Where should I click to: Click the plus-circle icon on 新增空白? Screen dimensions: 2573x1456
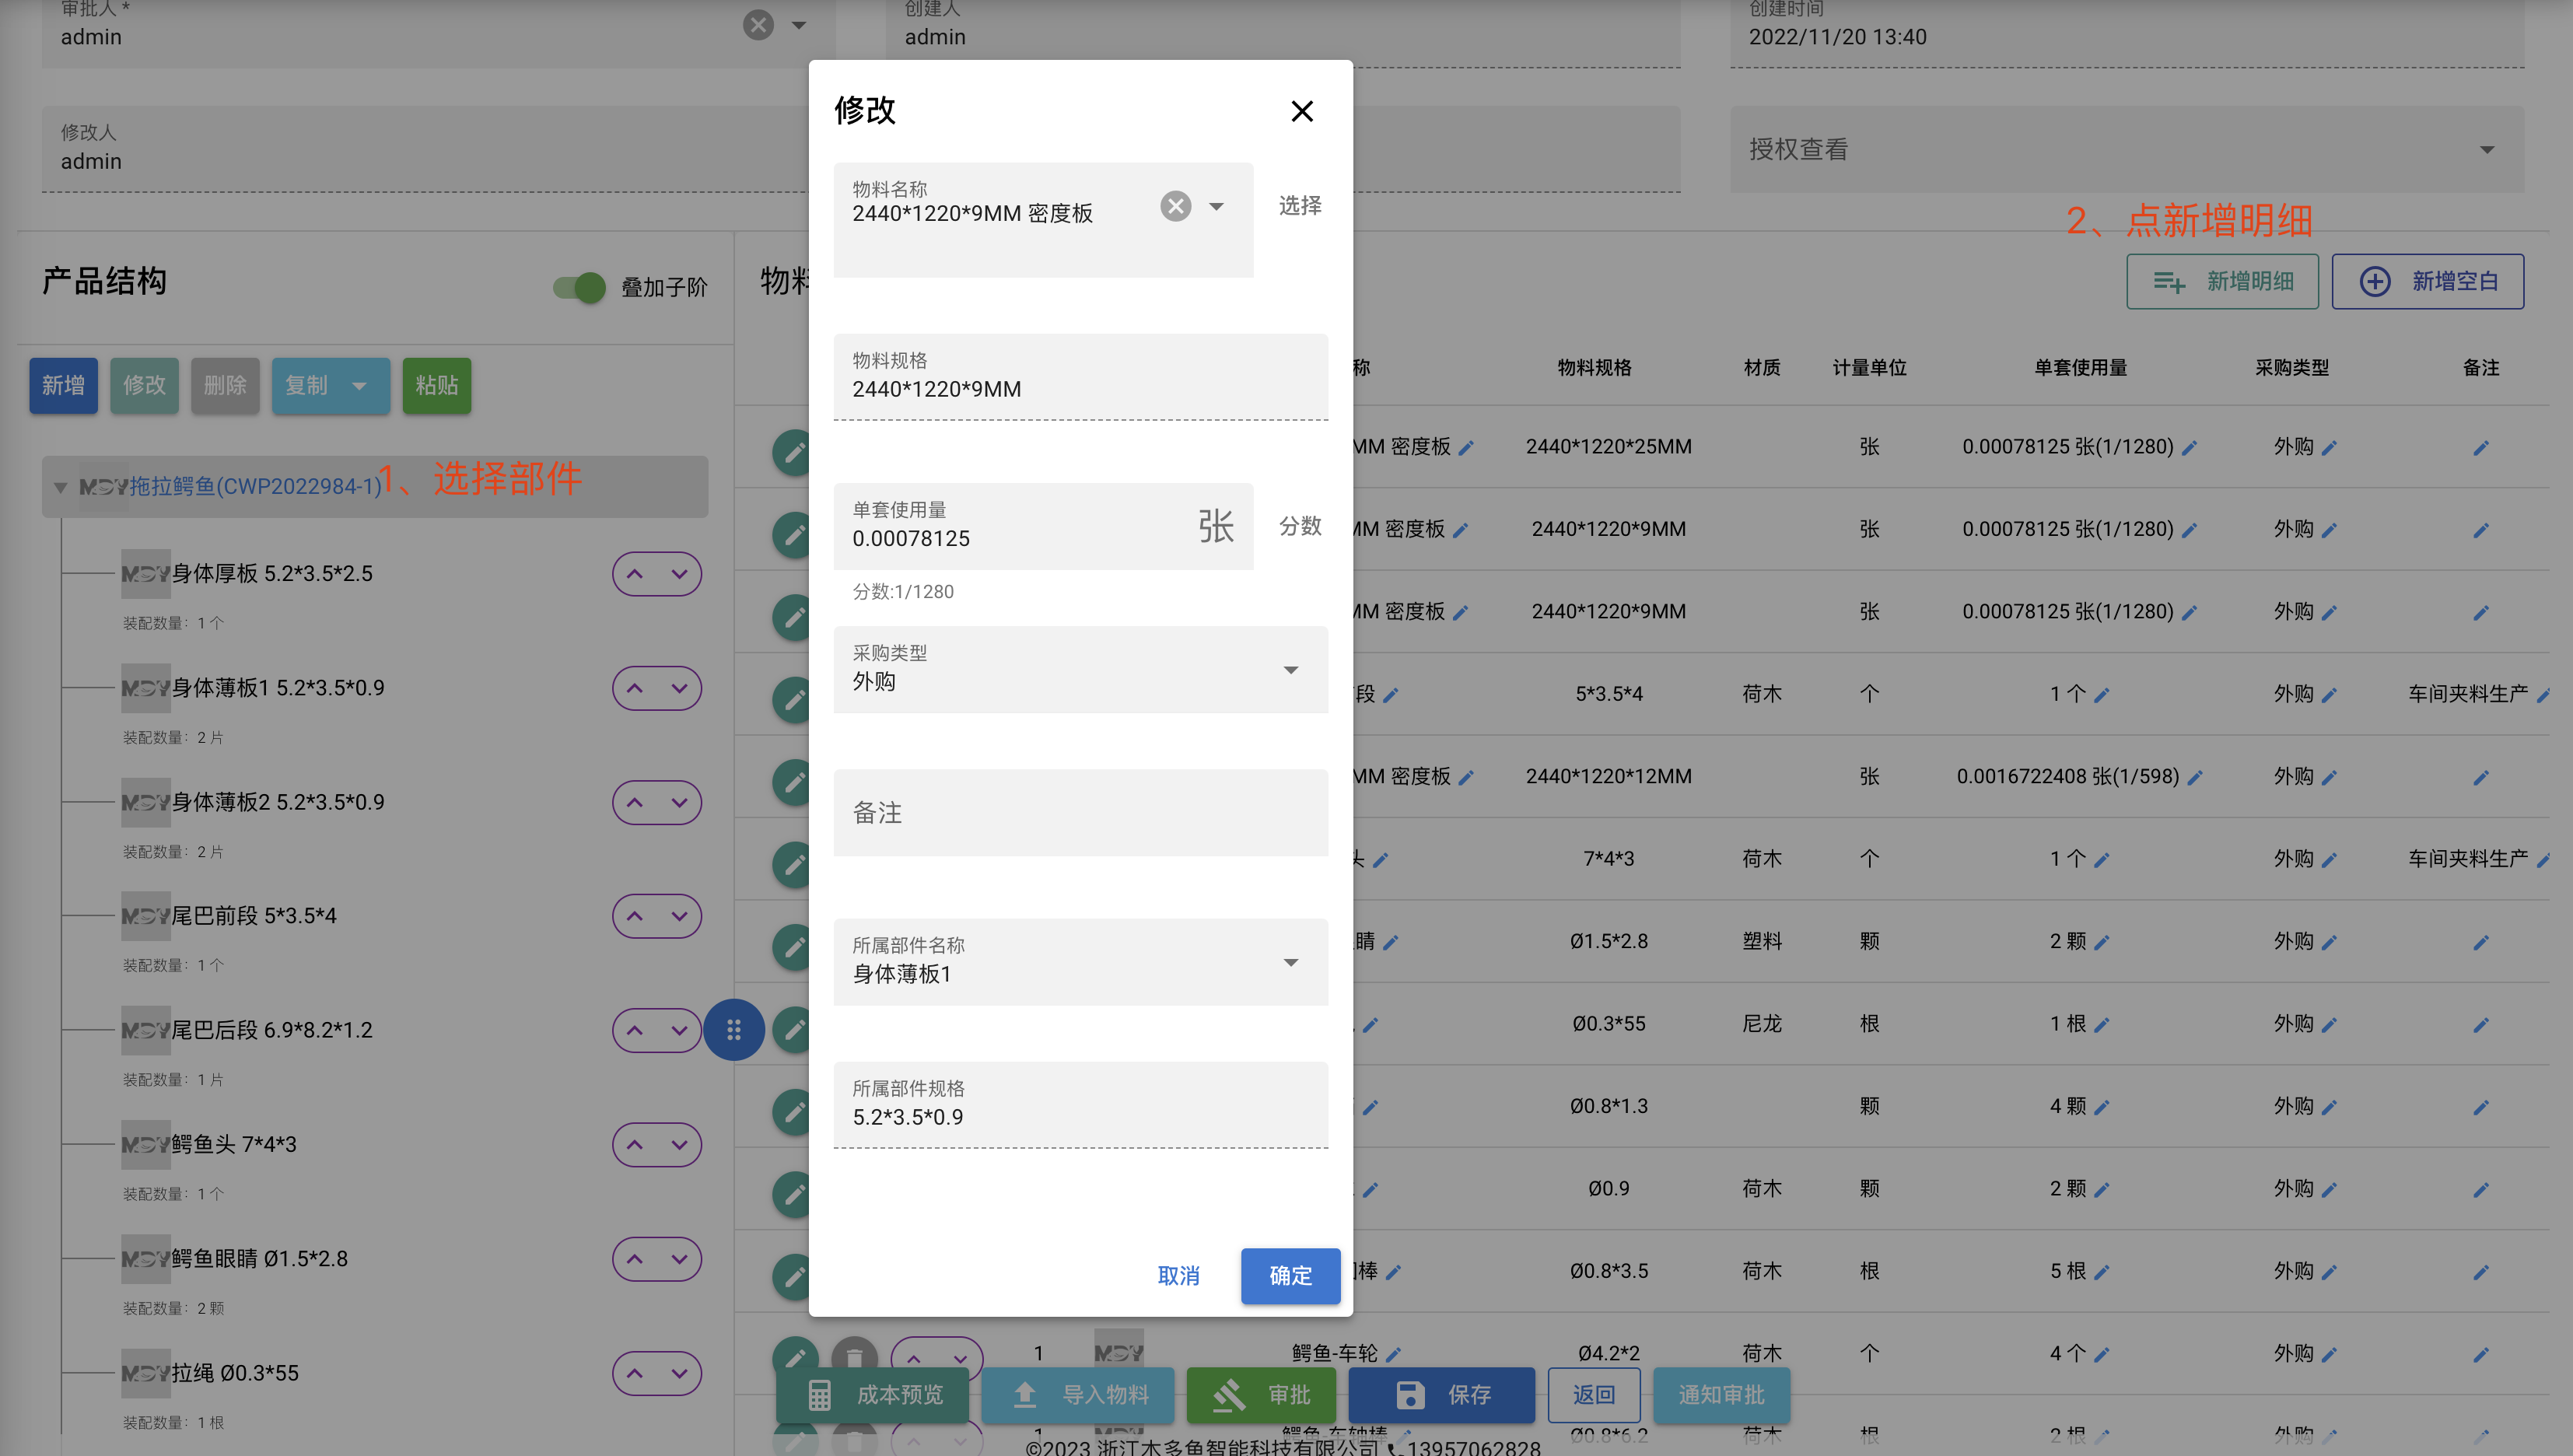pyautogui.click(x=2375, y=281)
